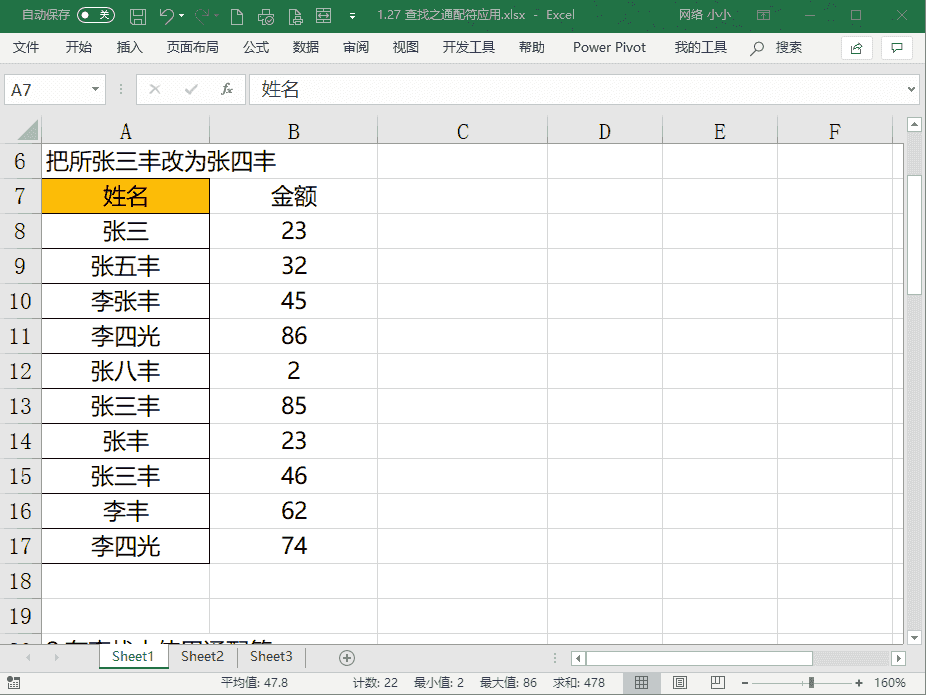Click the Cancel X icon in formula bar
Viewport: 926px width, 695px height.
pyautogui.click(x=155, y=90)
